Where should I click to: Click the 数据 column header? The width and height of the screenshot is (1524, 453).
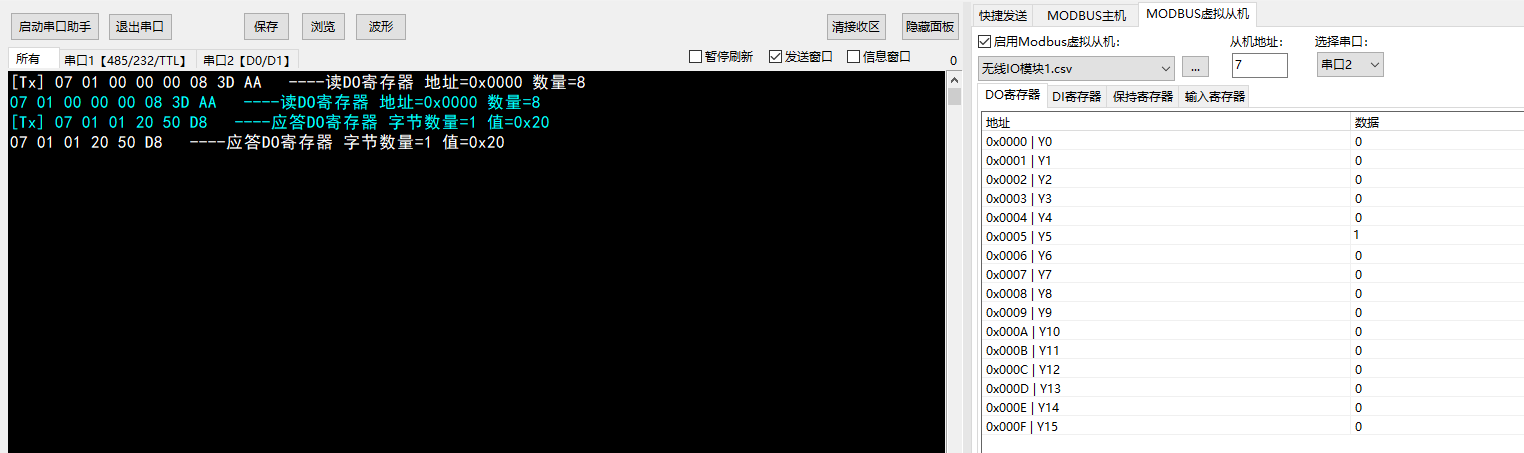[1436, 122]
